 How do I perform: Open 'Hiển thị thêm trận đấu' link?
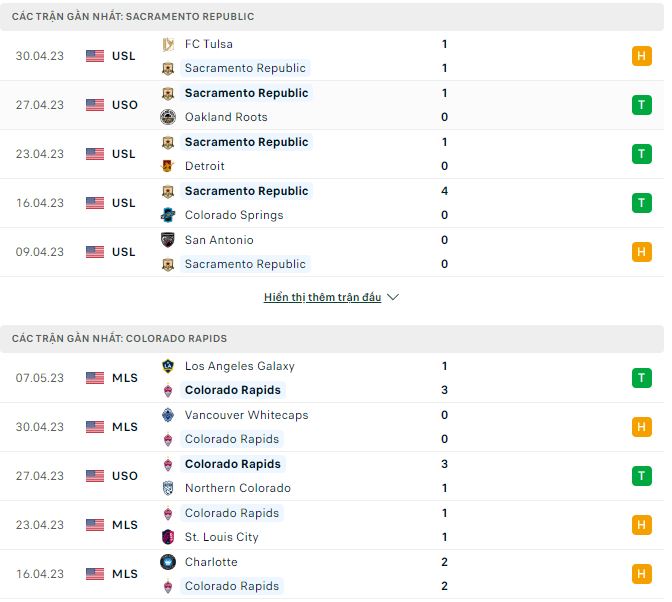322,298
